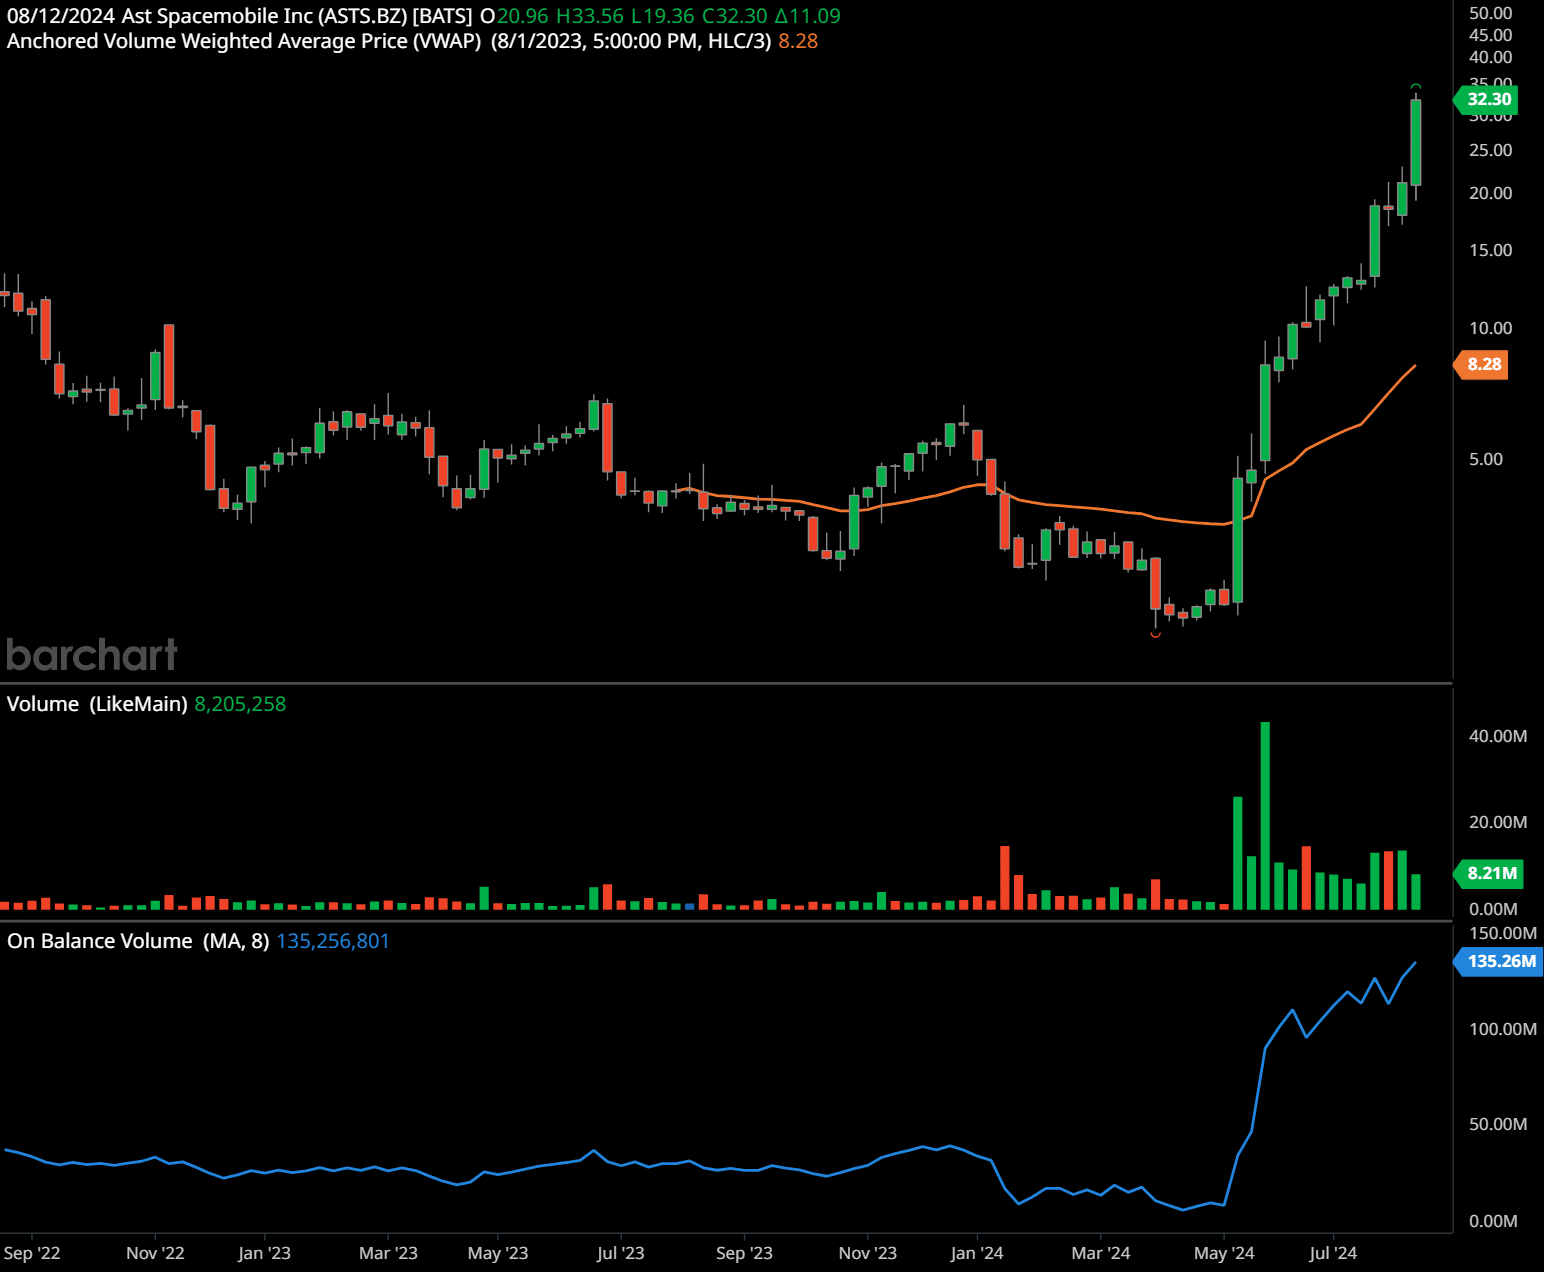The image size is (1544, 1272).
Task: Click the May '24 date label
Action: click(x=1224, y=1253)
